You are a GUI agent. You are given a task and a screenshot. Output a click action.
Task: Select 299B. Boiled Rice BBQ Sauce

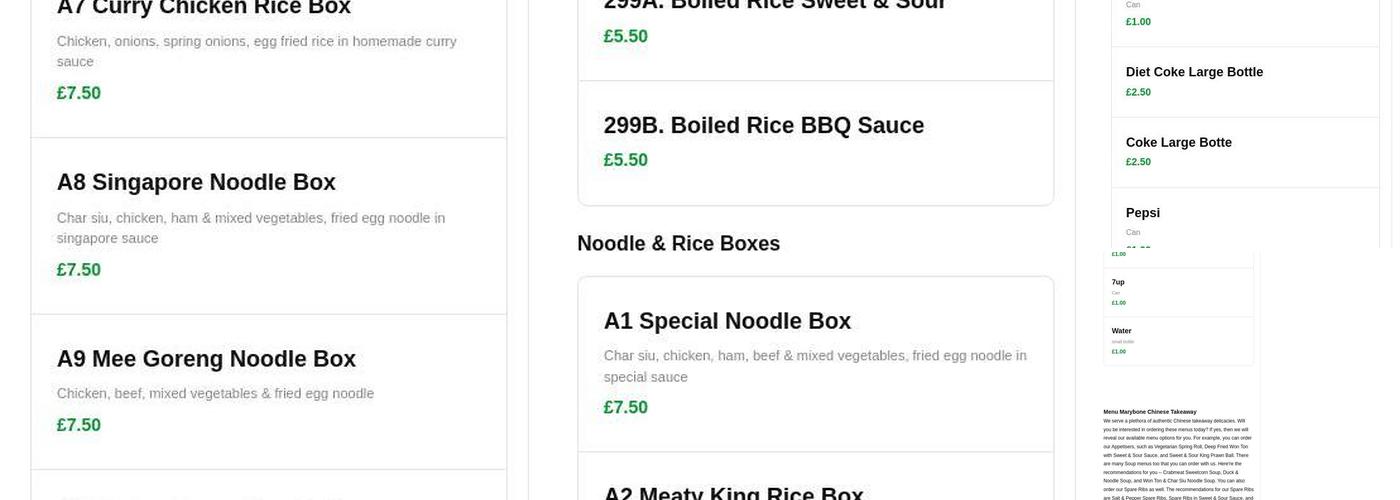pos(763,126)
